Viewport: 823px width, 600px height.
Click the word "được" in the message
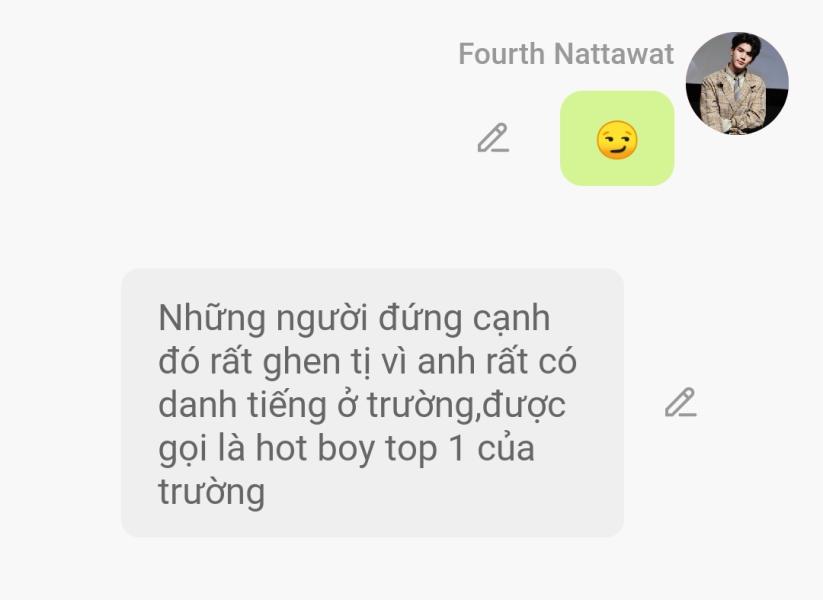(x=524, y=406)
